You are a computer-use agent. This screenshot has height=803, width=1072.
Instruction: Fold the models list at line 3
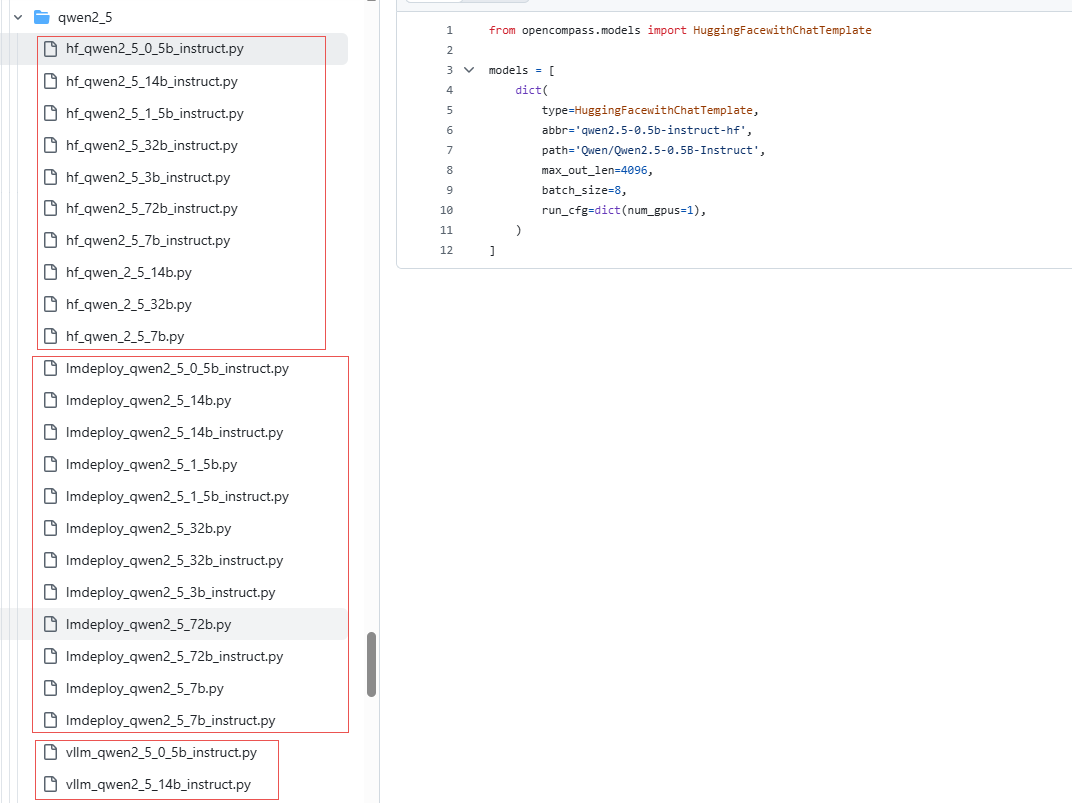(469, 70)
